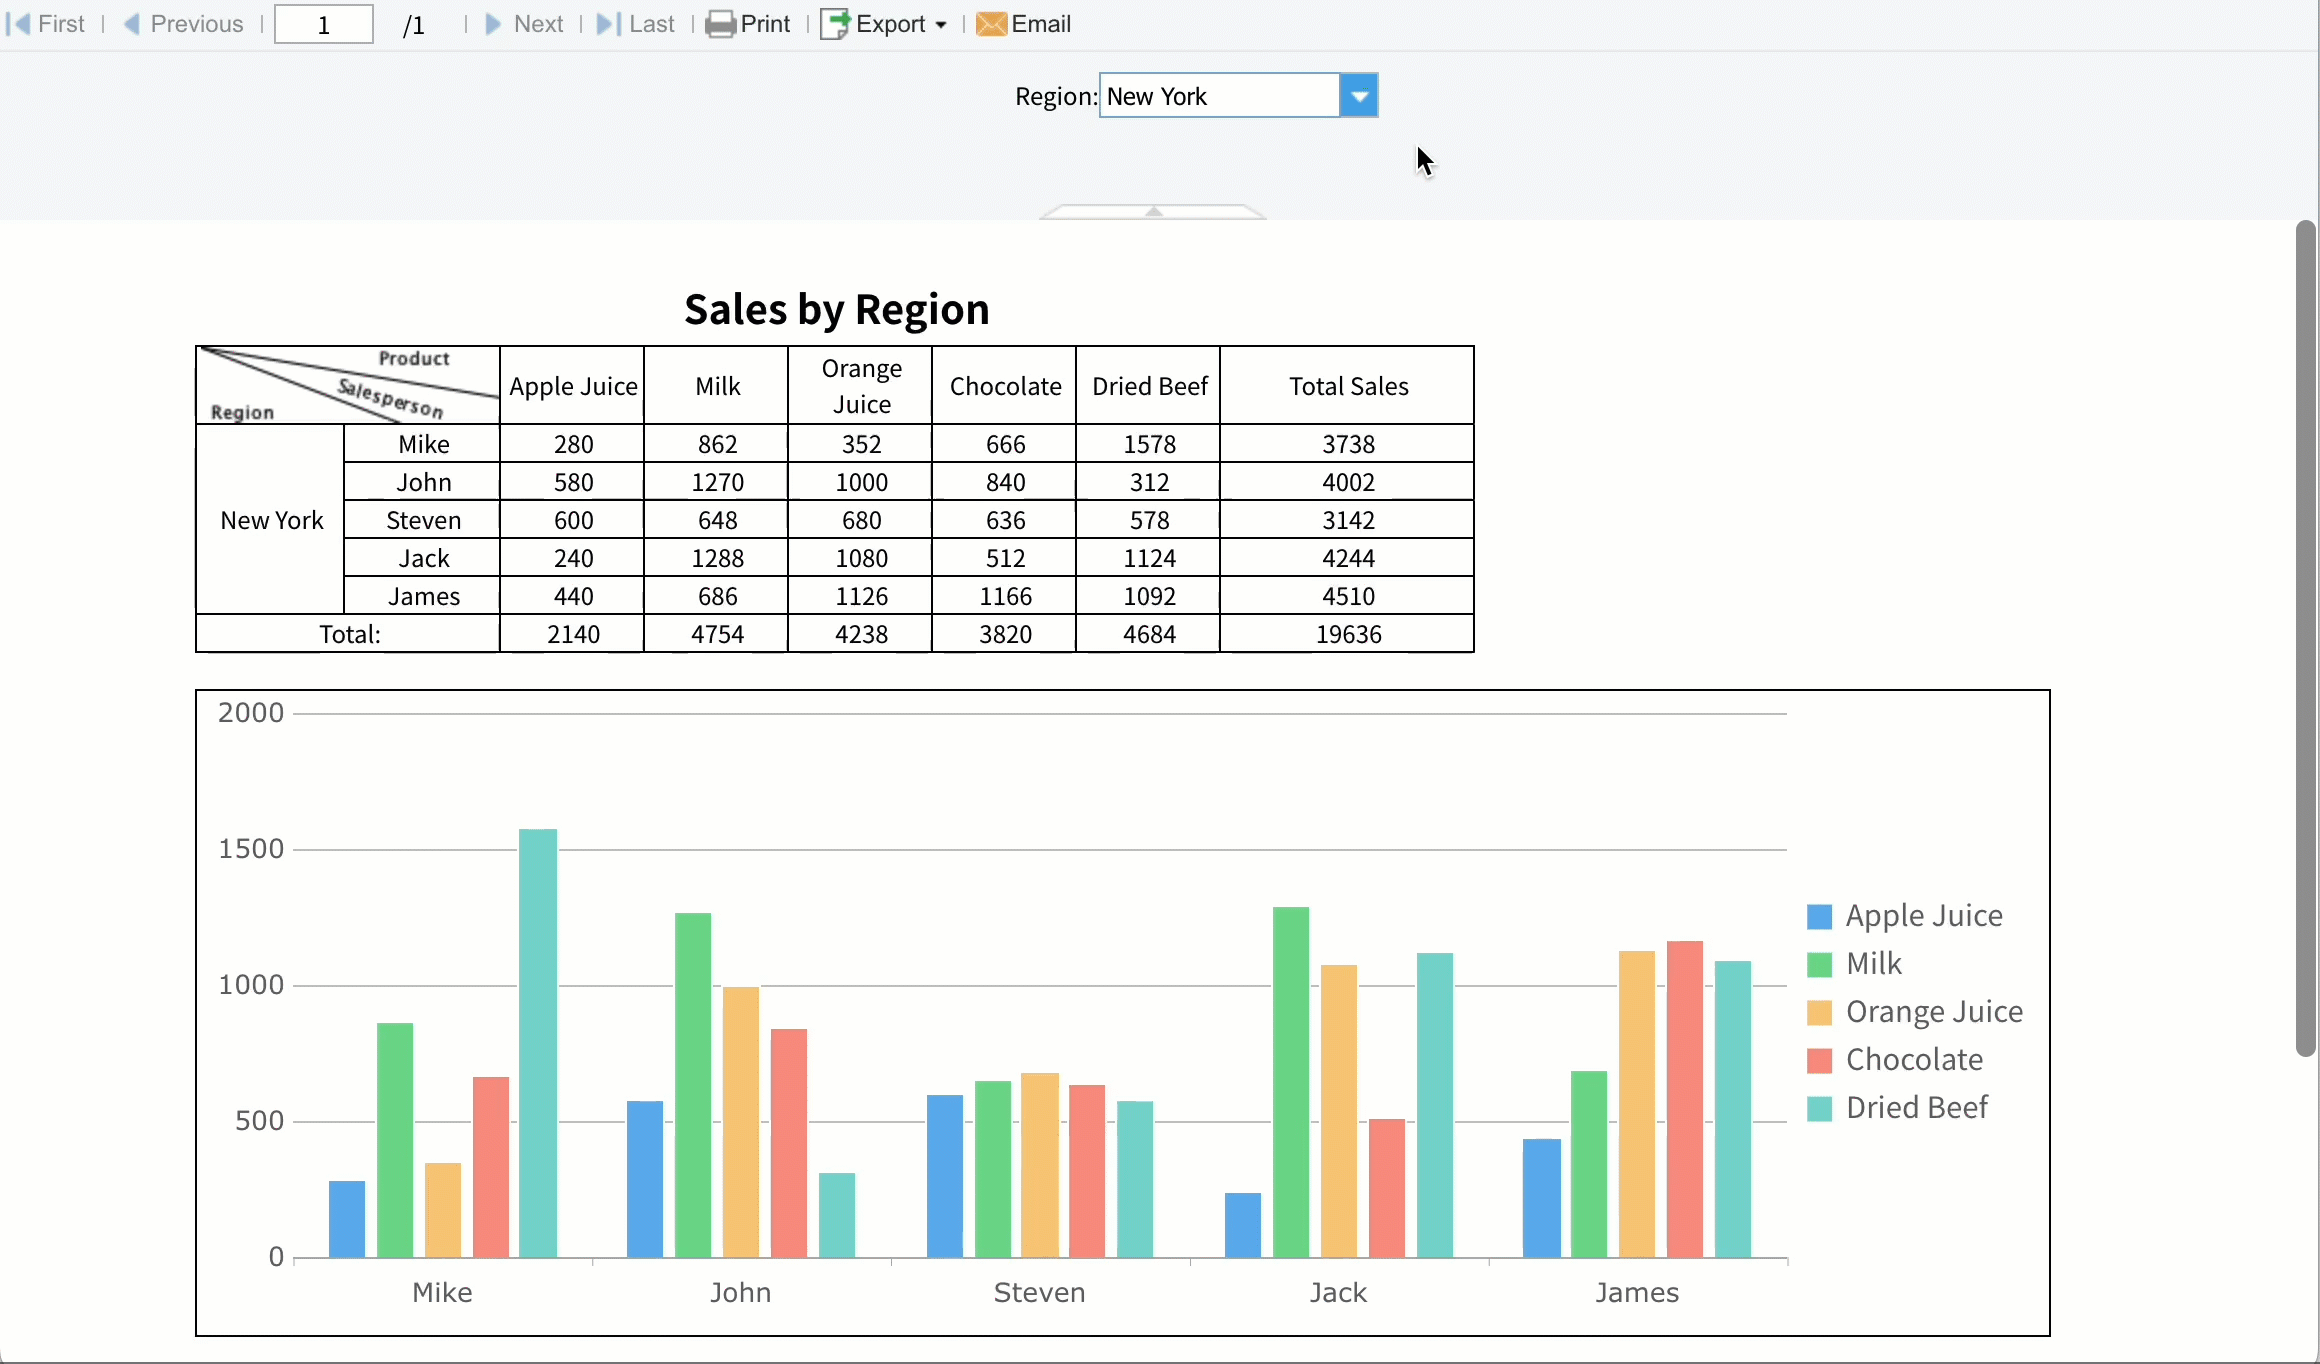The image size is (2320, 1364).
Task: Click the page number input field
Action: click(324, 24)
